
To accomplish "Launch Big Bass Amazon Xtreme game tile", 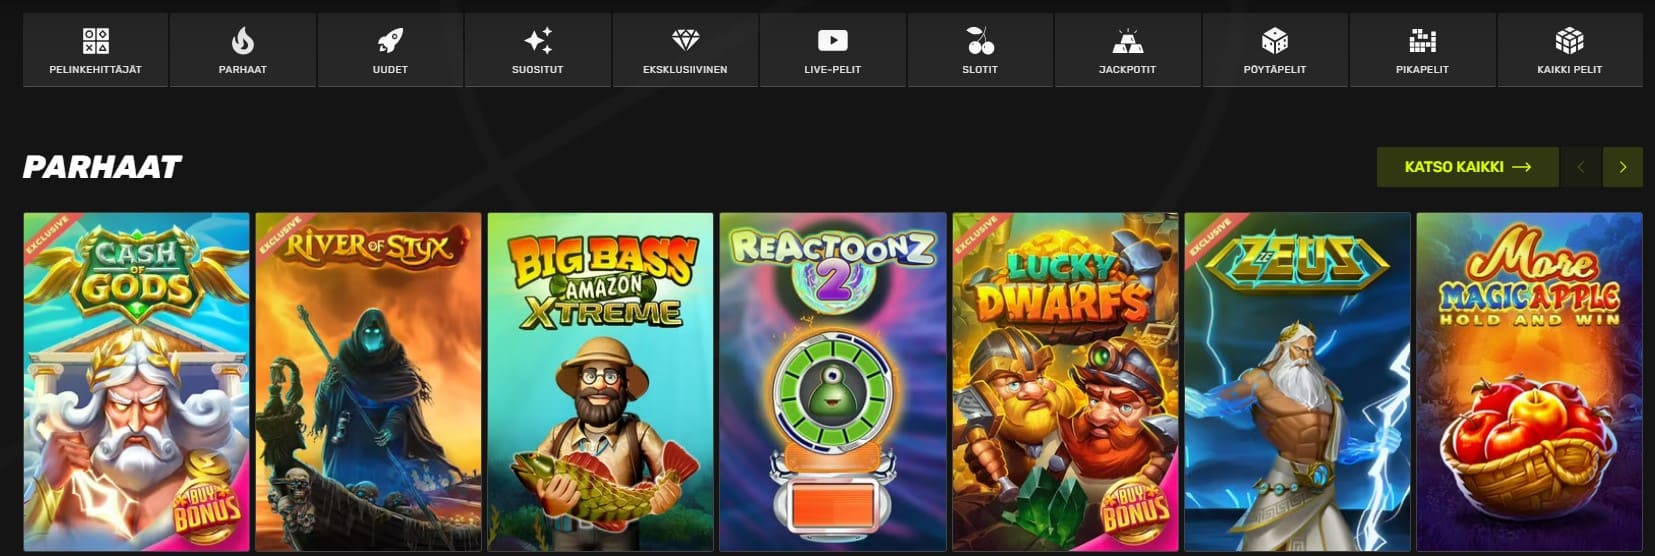I will tap(600, 382).
